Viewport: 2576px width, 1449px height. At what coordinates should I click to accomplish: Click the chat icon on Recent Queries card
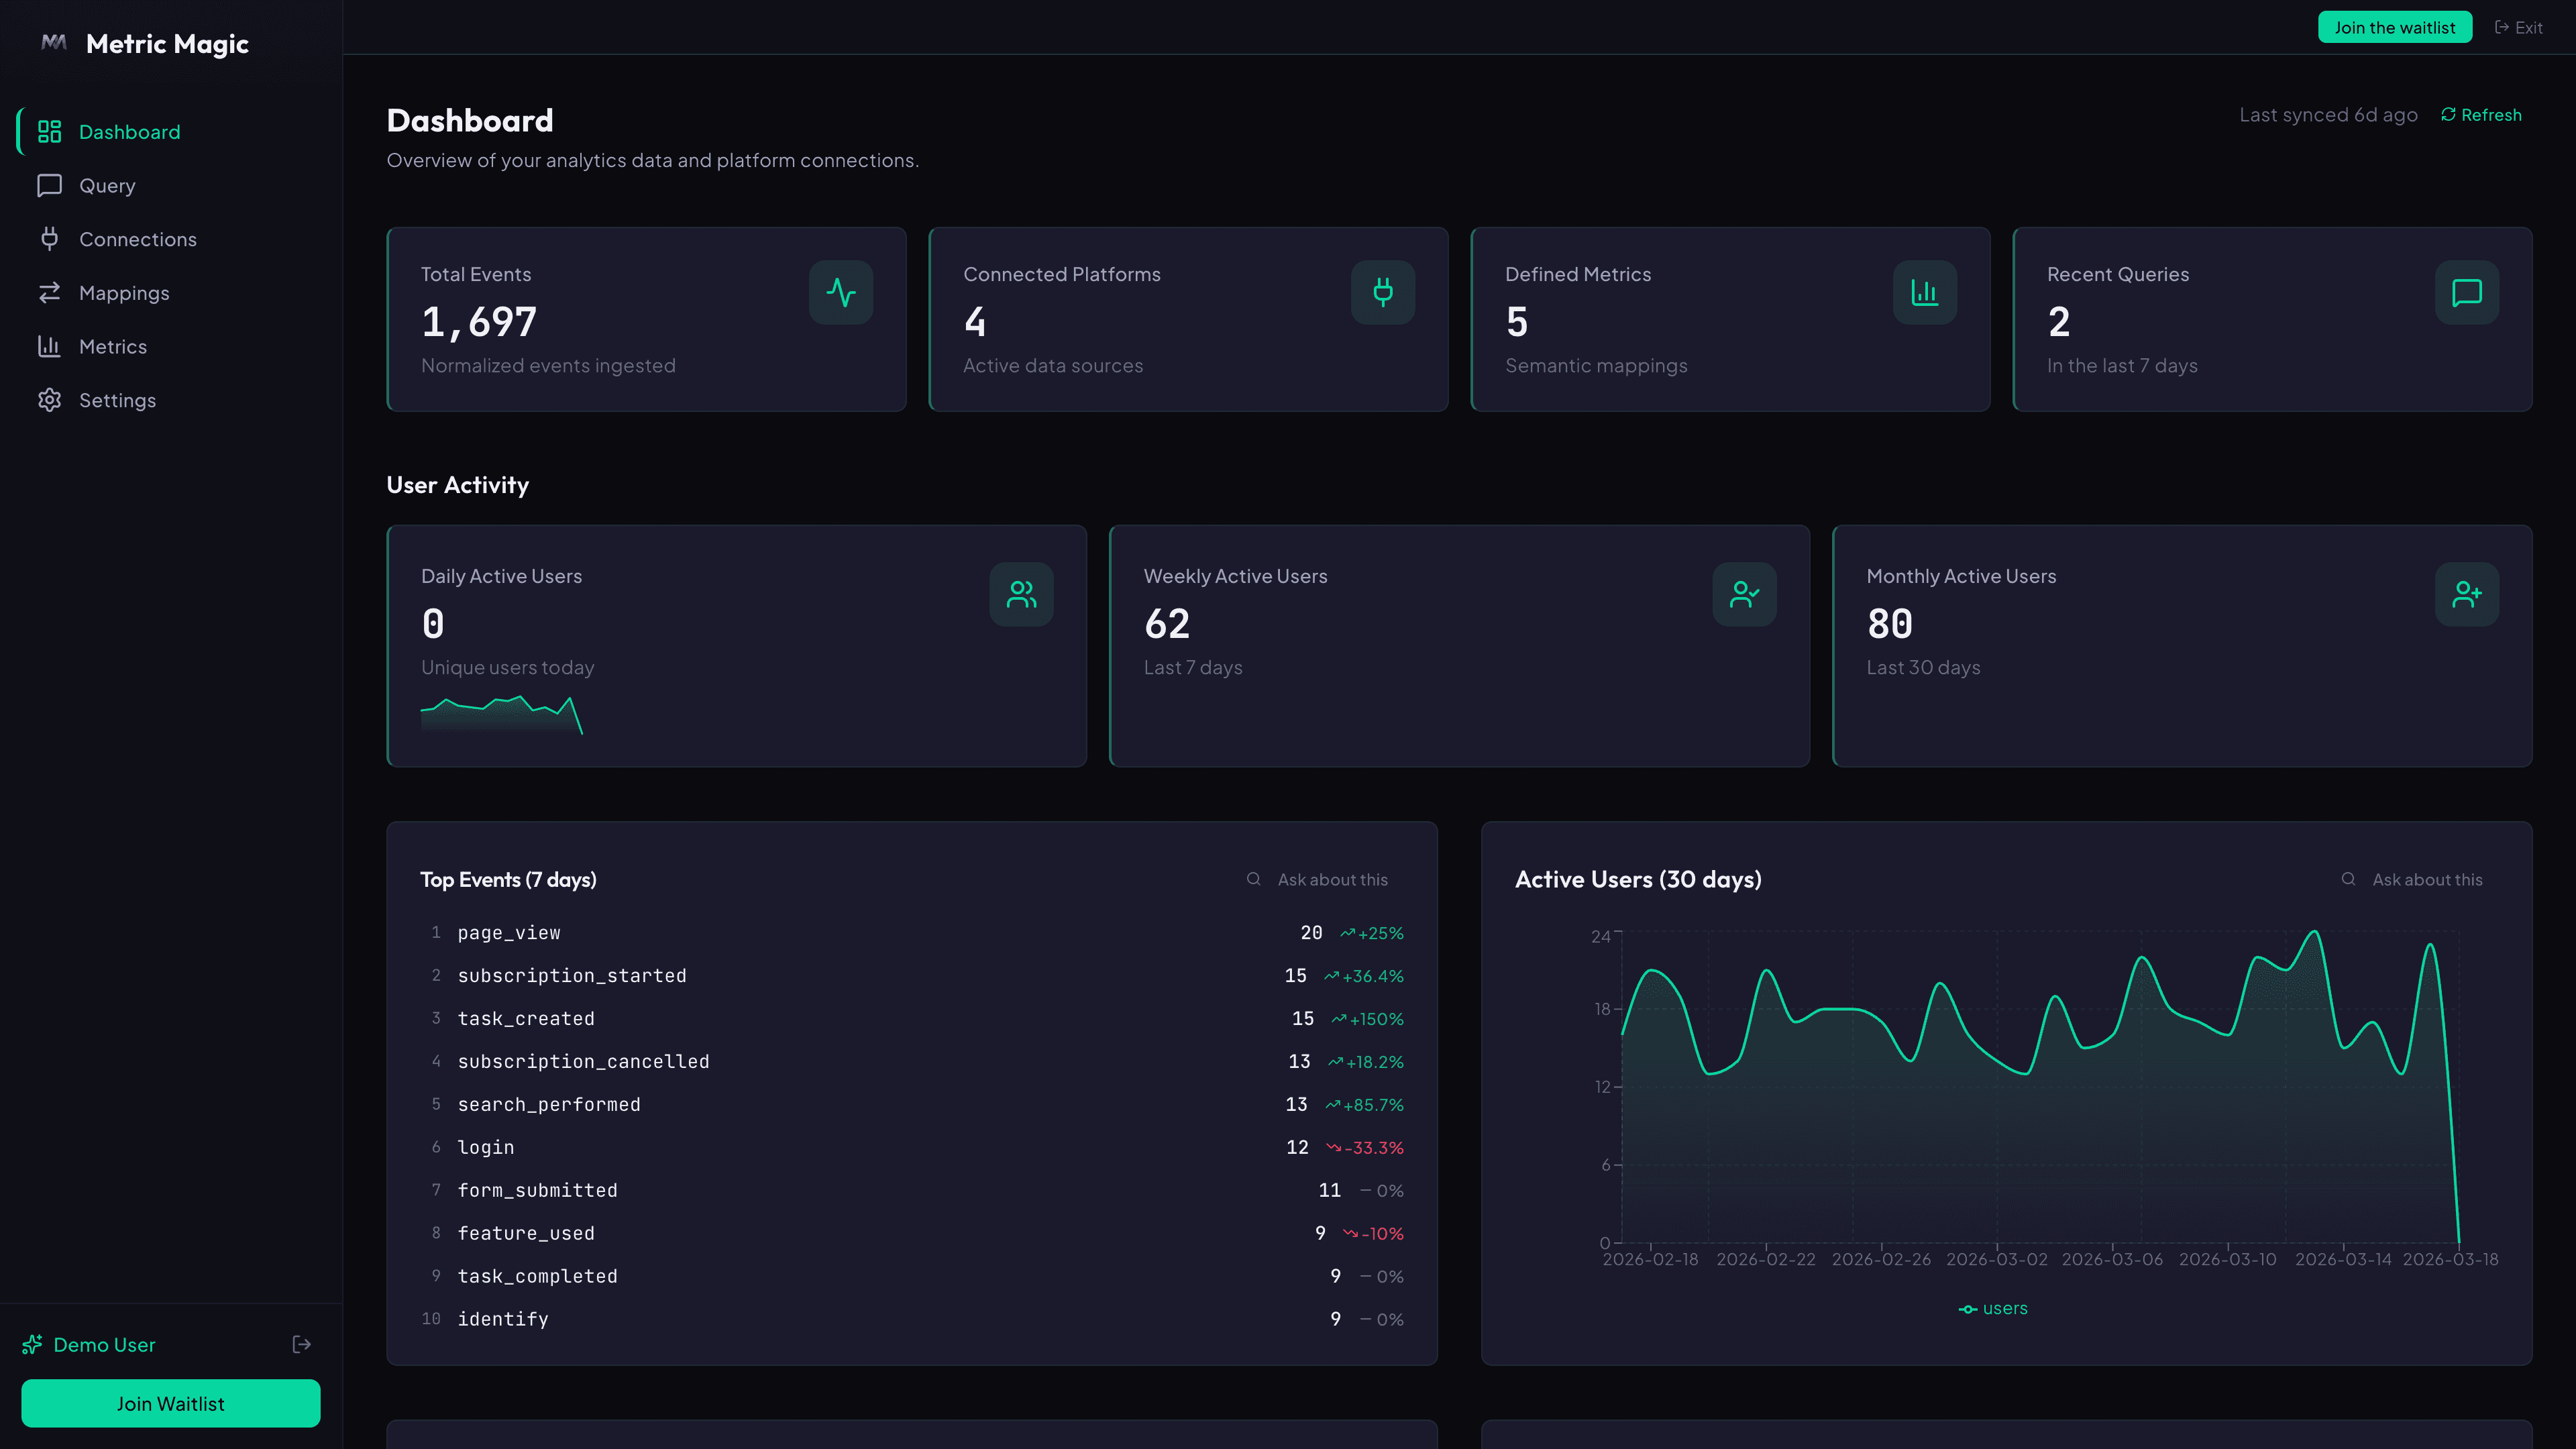coord(2465,292)
